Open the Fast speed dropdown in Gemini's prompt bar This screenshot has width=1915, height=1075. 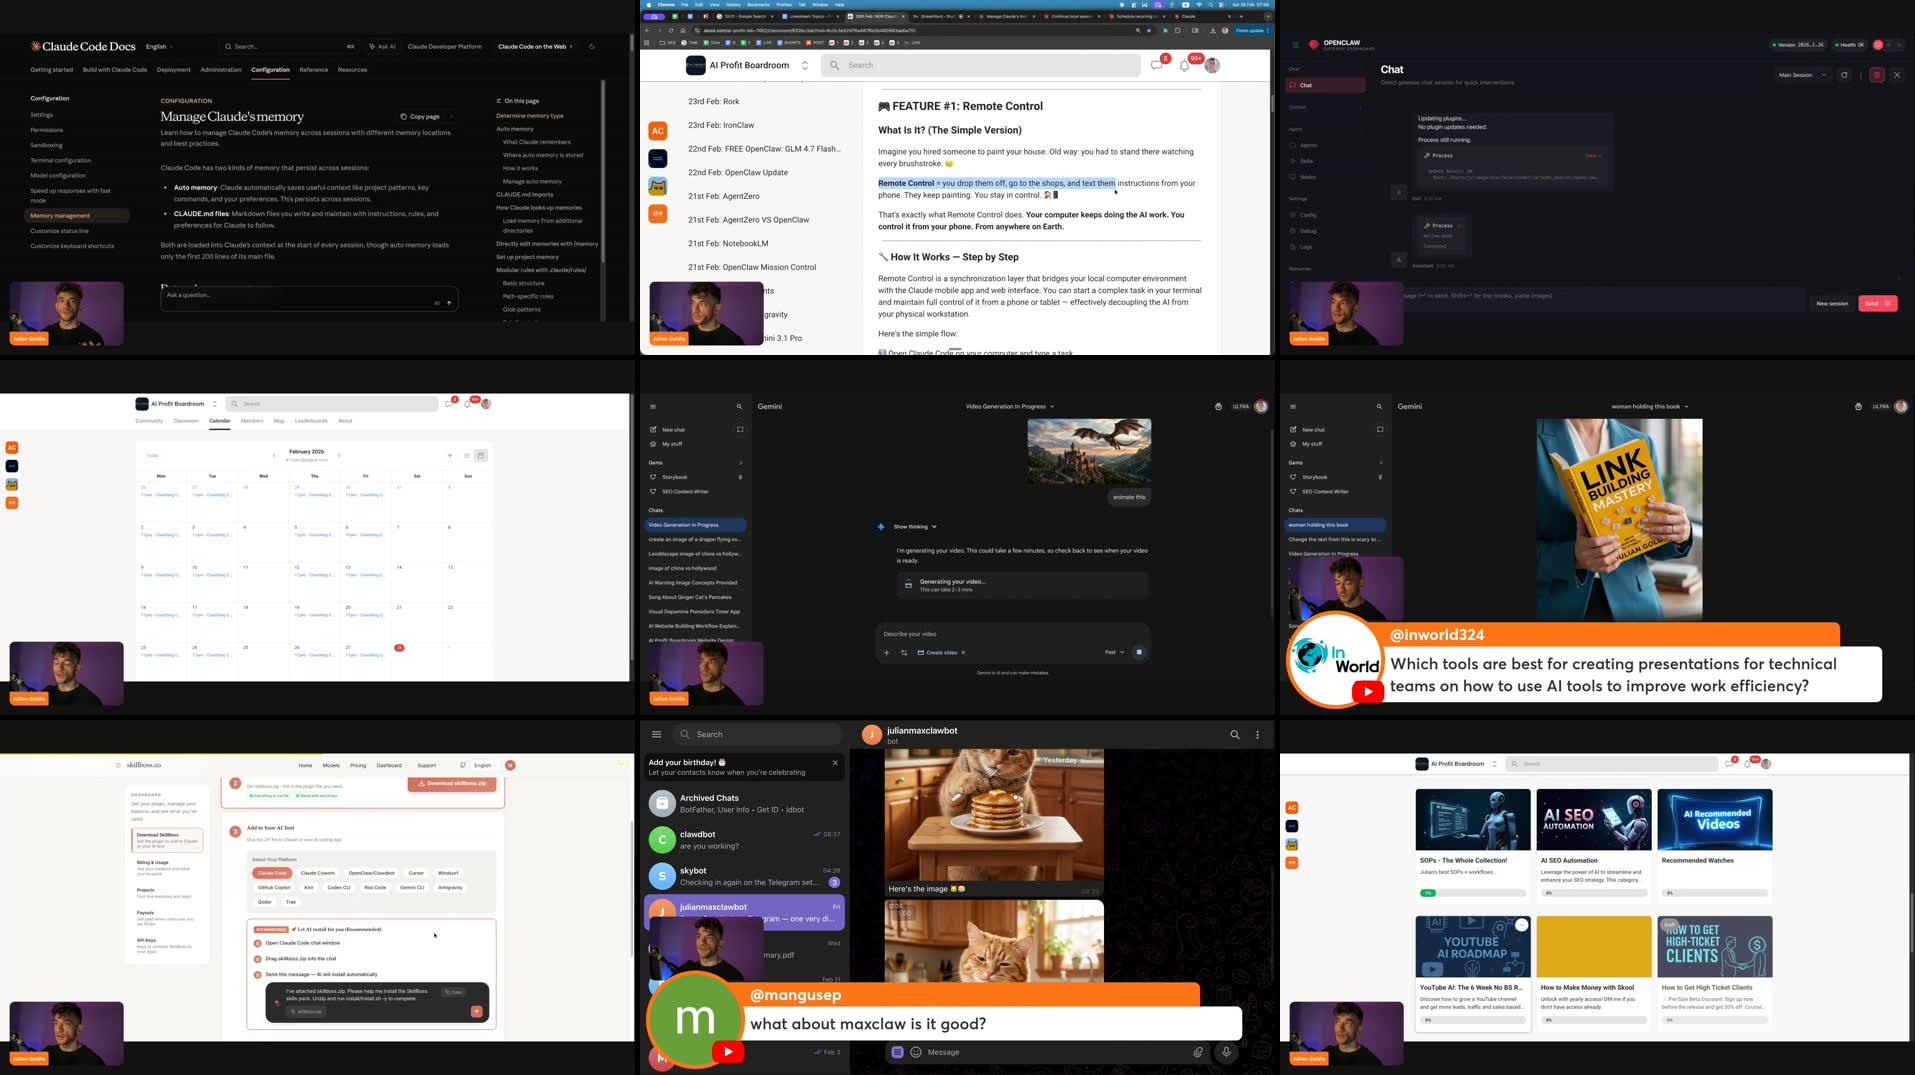coord(1113,651)
